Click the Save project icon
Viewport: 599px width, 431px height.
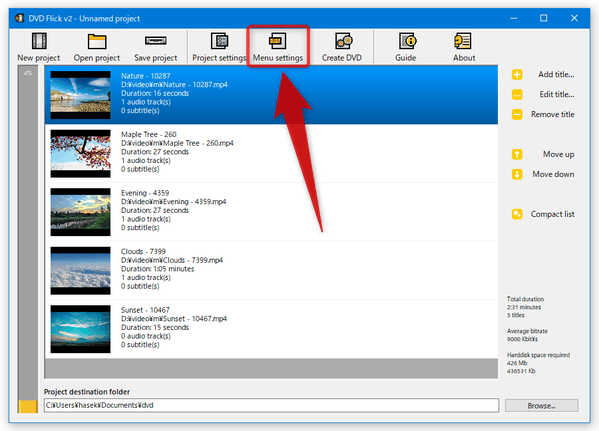pos(155,40)
